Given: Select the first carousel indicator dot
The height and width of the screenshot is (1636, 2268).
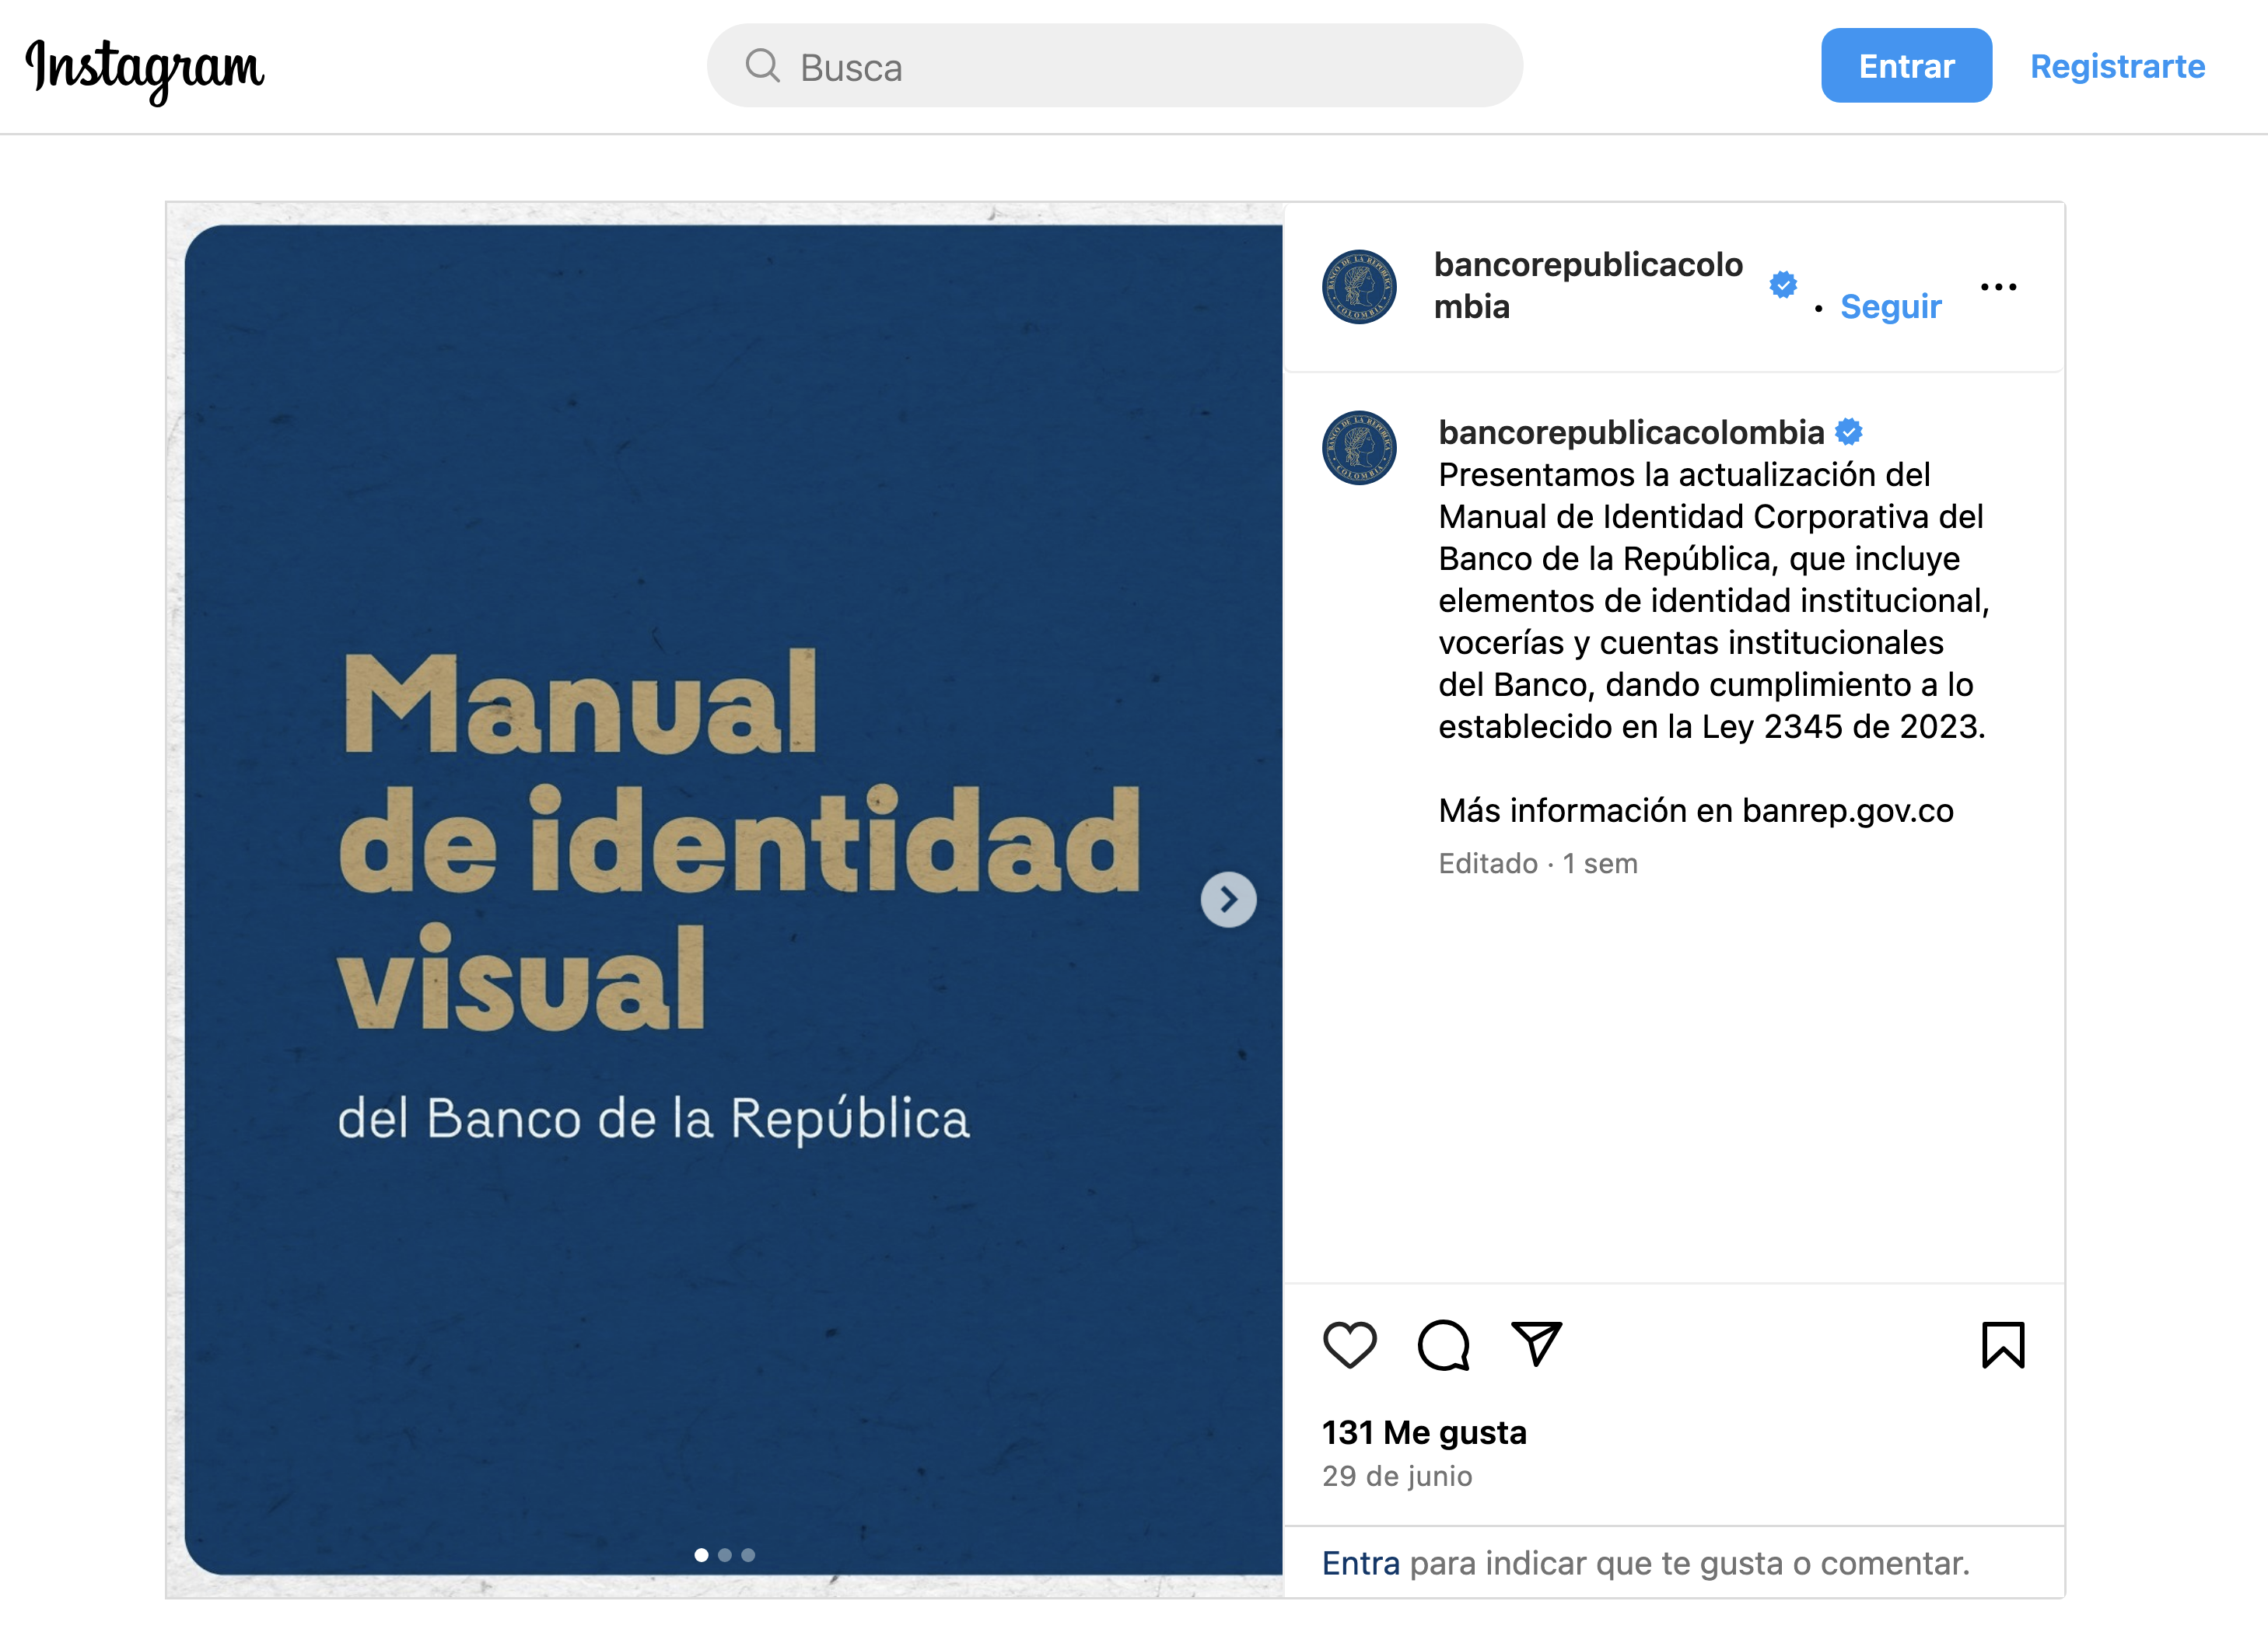Looking at the screenshot, I should coord(701,1555).
